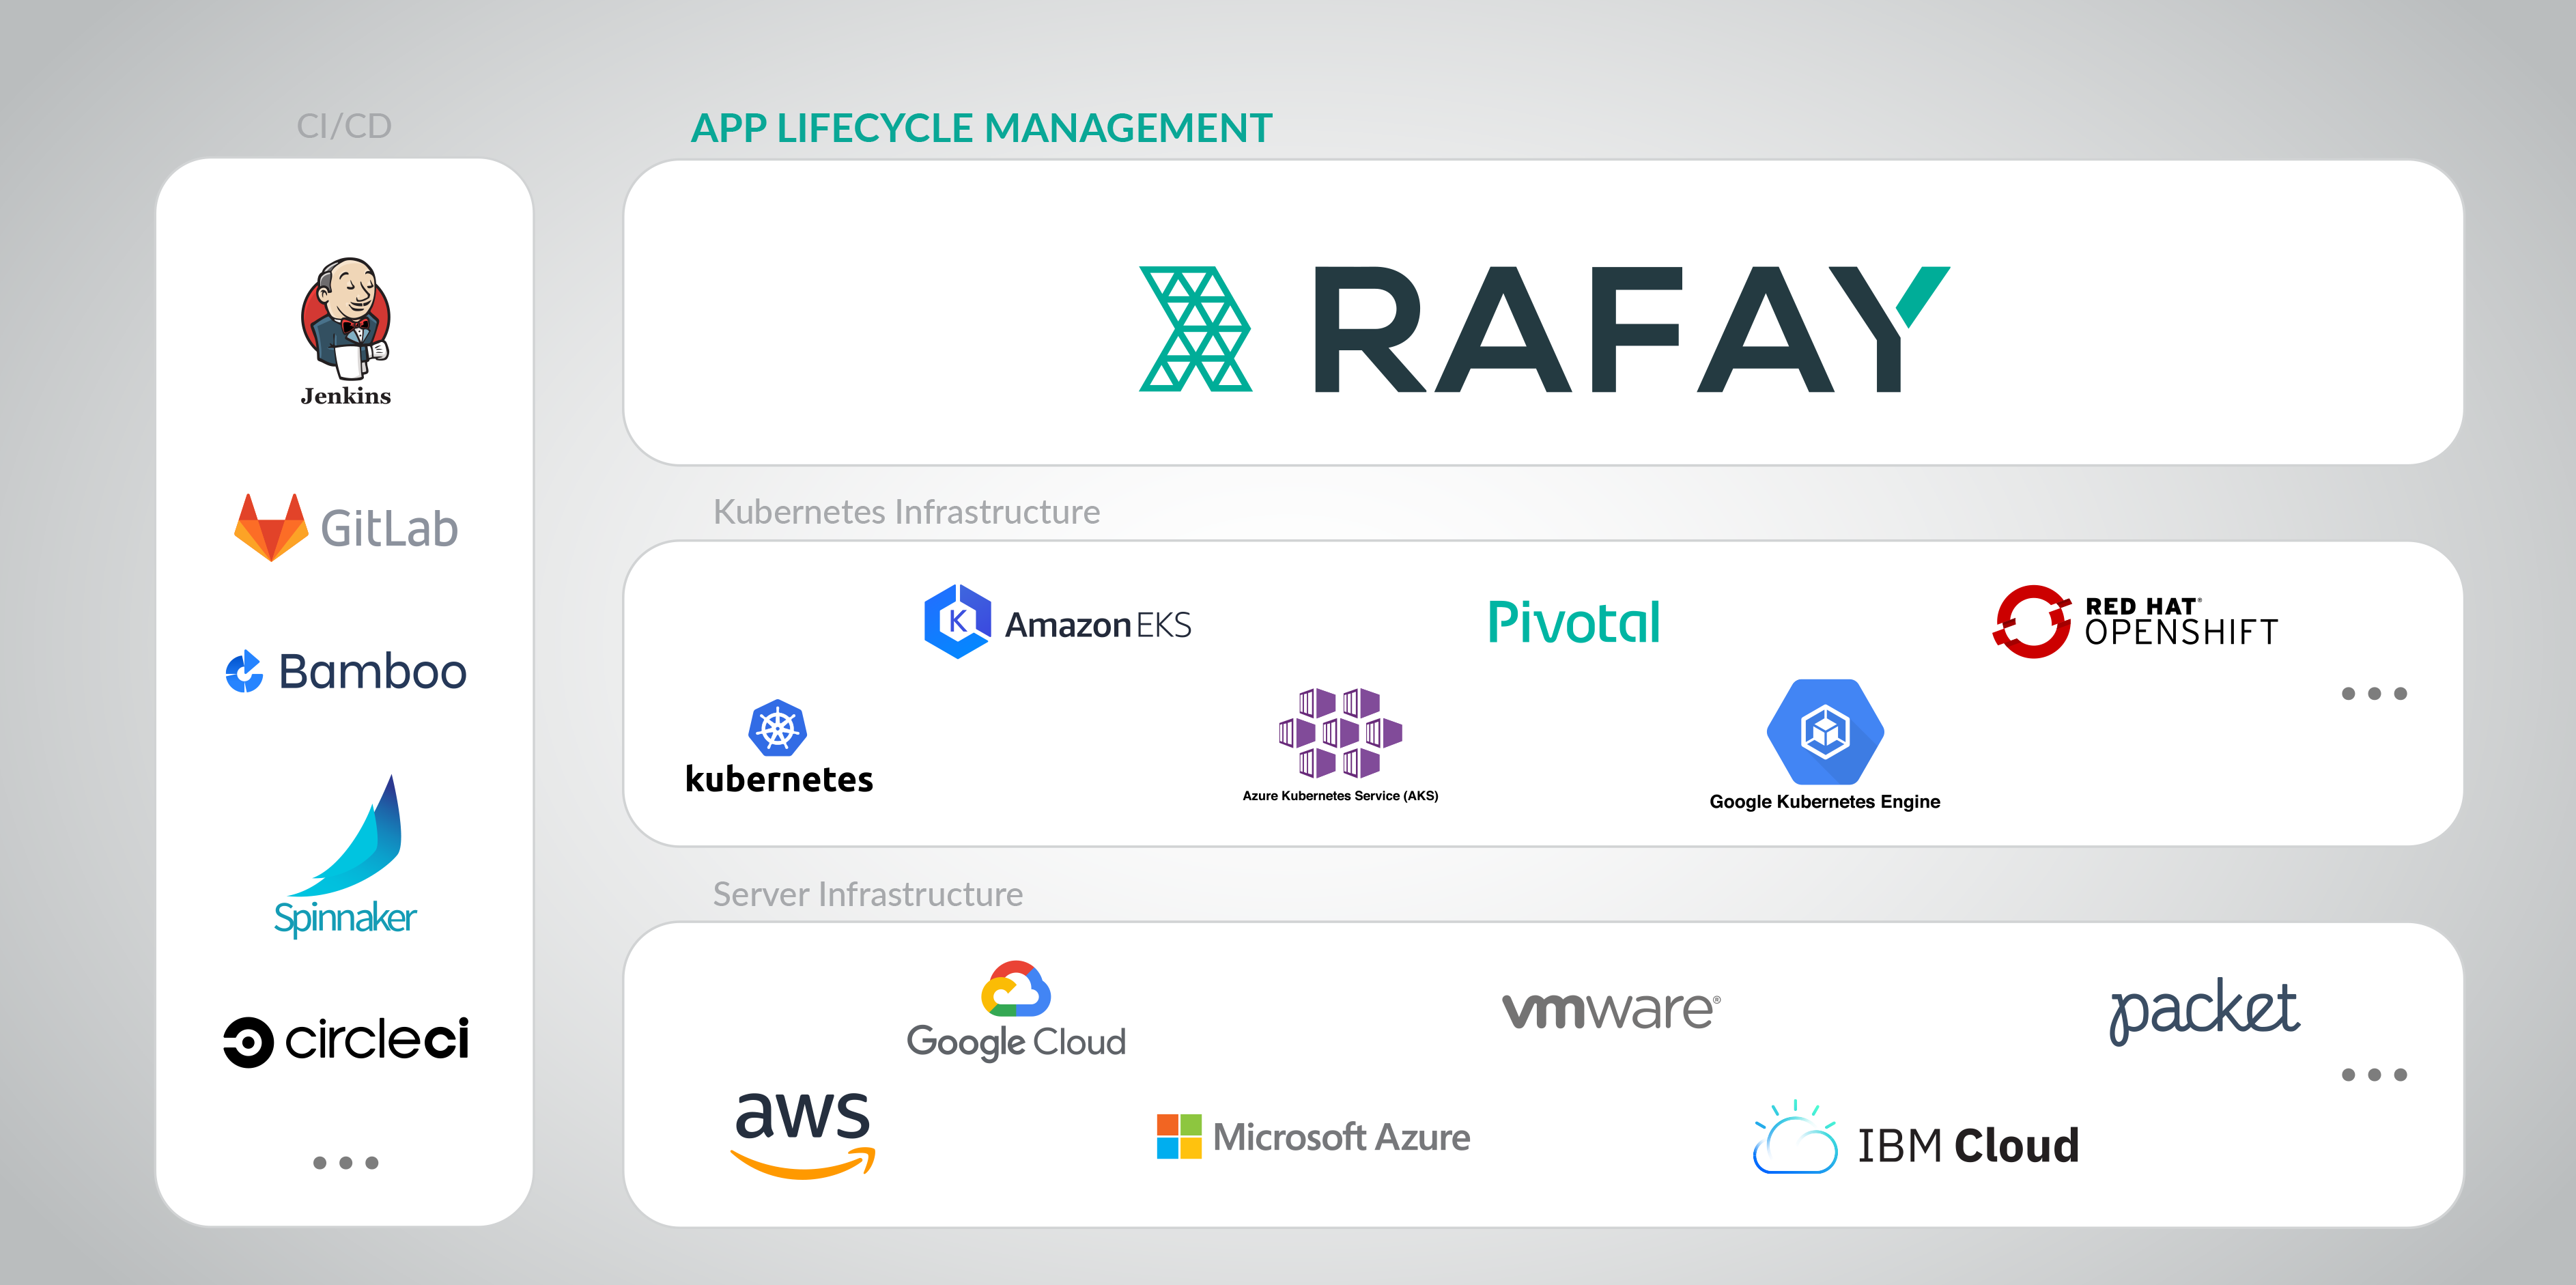Screen dimensions: 2576x1285
Task: Click the Google Cloud logo
Action: click(1016, 1011)
